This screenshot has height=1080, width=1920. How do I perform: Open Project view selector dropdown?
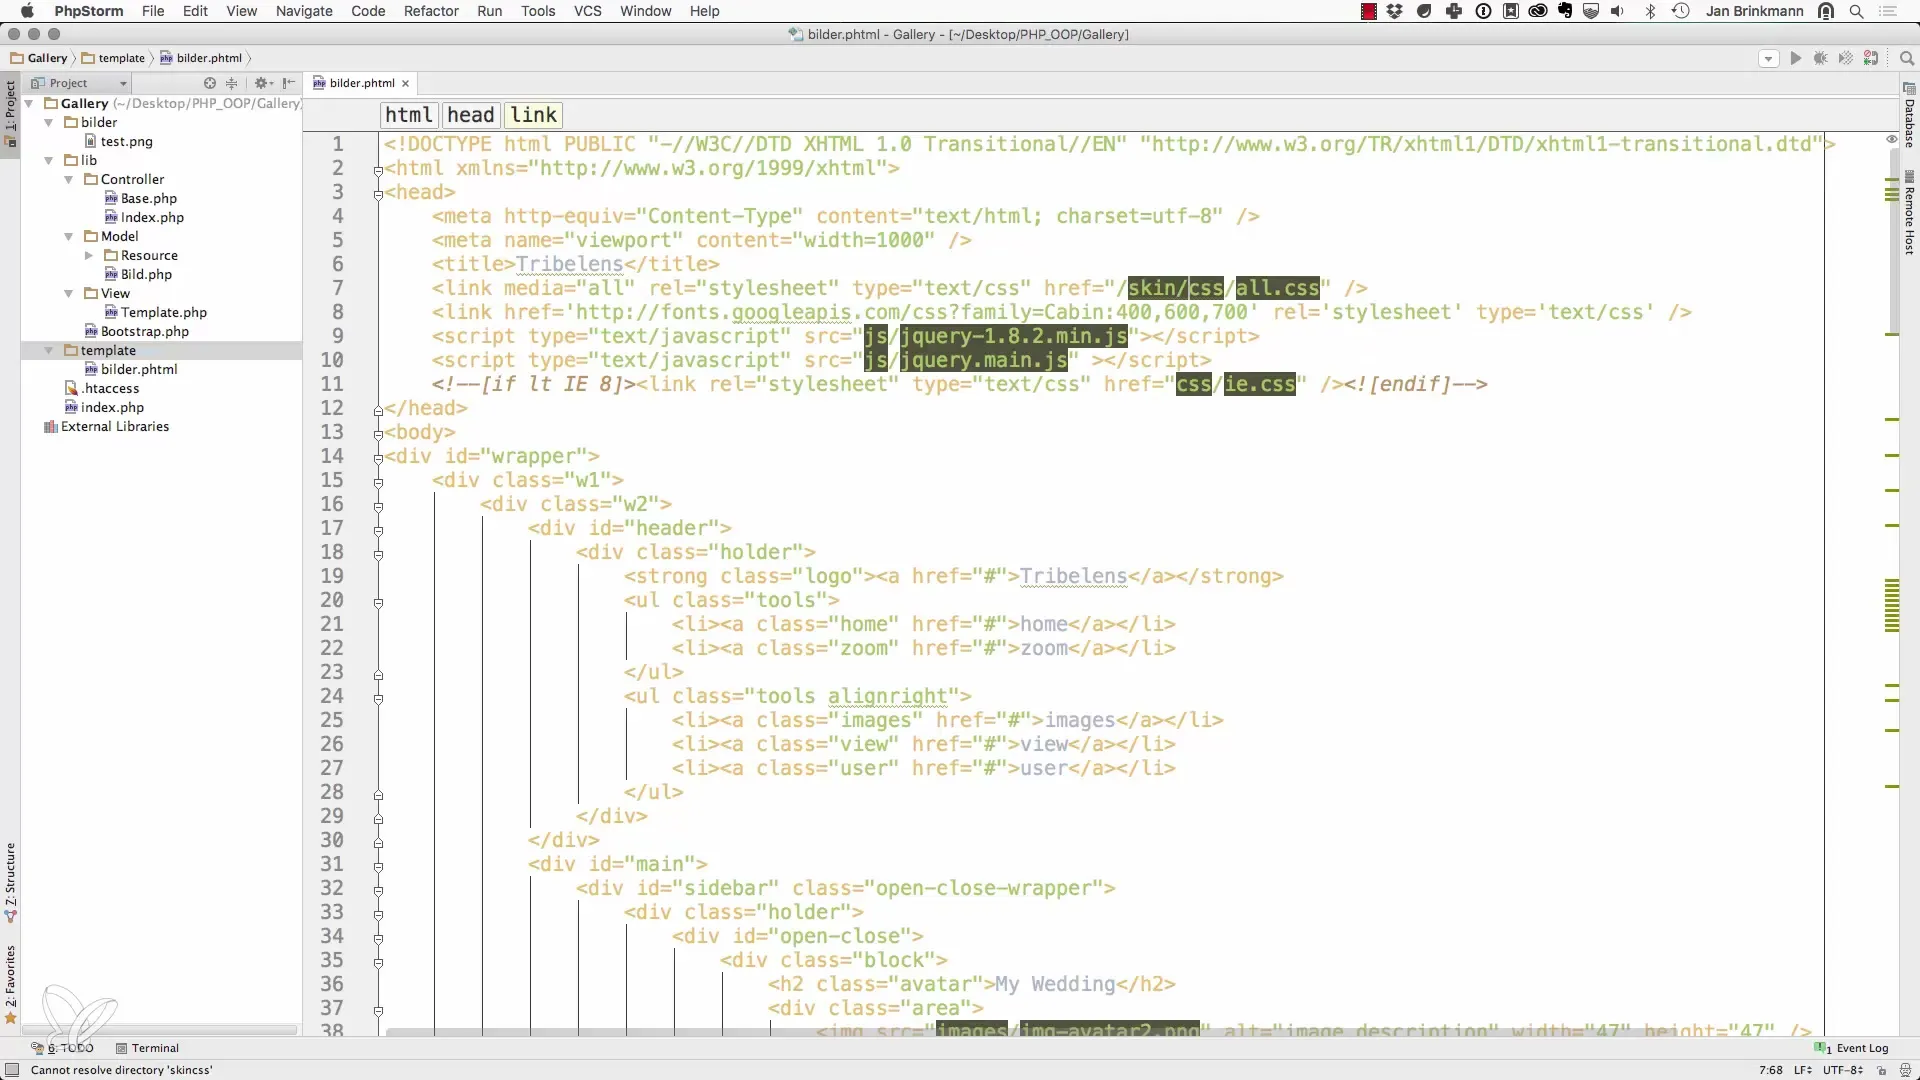tap(79, 83)
